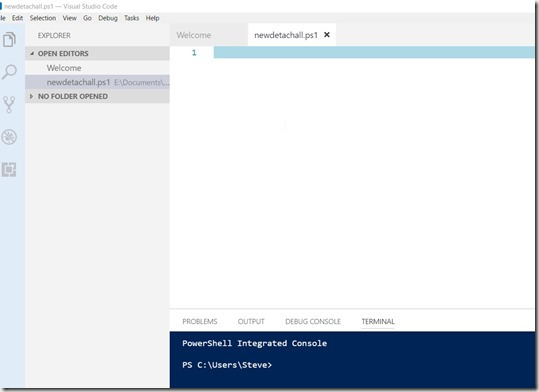Click the PS C:\Users\Steve> terminal prompt

pyautogui.click(x=227, y=365)
